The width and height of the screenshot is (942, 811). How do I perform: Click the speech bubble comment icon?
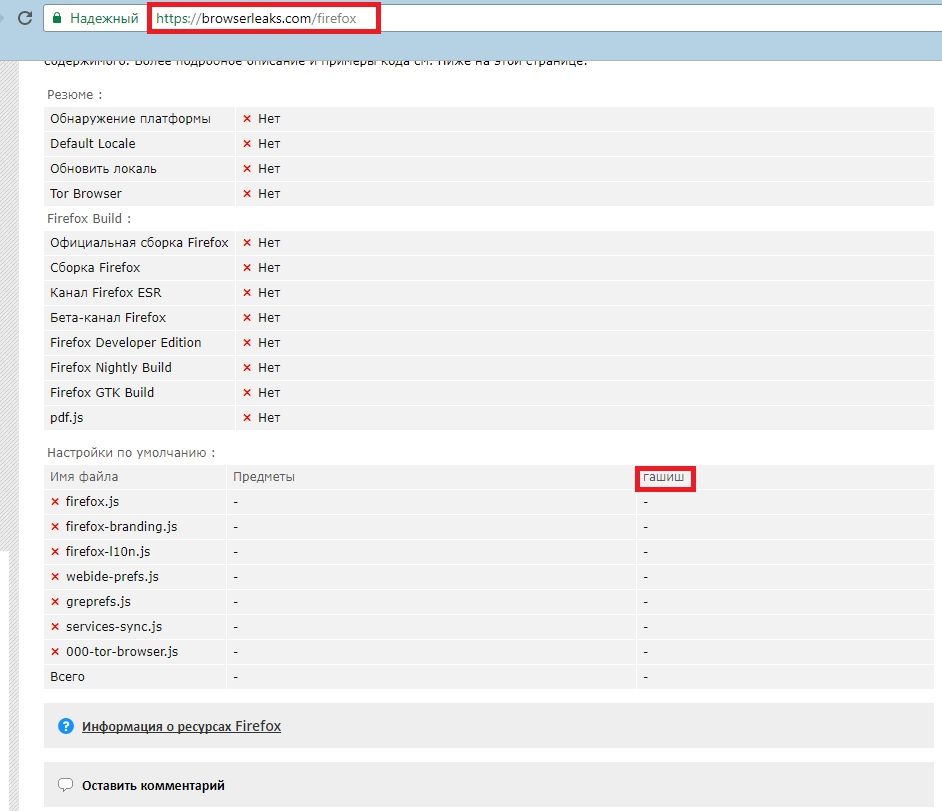point(66,785)
